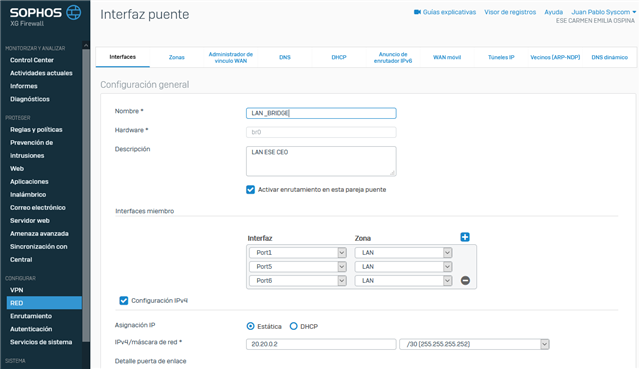This screenshot has width=640, height=369.
Task: Open Aplicaciones in sidebar
Action: [x=29, y=182]
